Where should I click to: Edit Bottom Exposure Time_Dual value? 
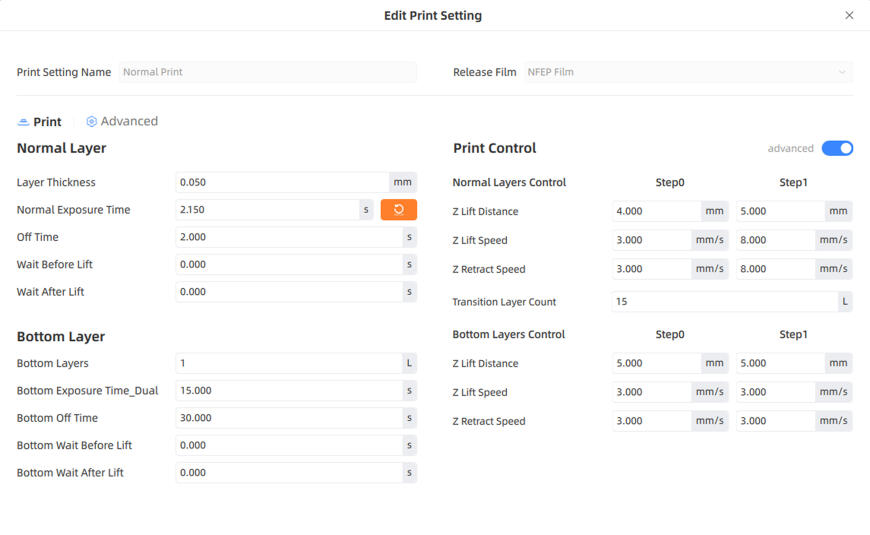point(289,391)
